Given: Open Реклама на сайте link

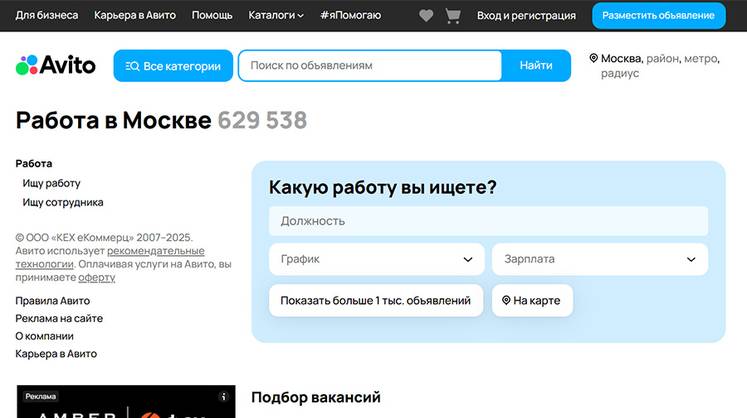Looking at the screenshot, I should pyautogui.click(x=59, y=318).
